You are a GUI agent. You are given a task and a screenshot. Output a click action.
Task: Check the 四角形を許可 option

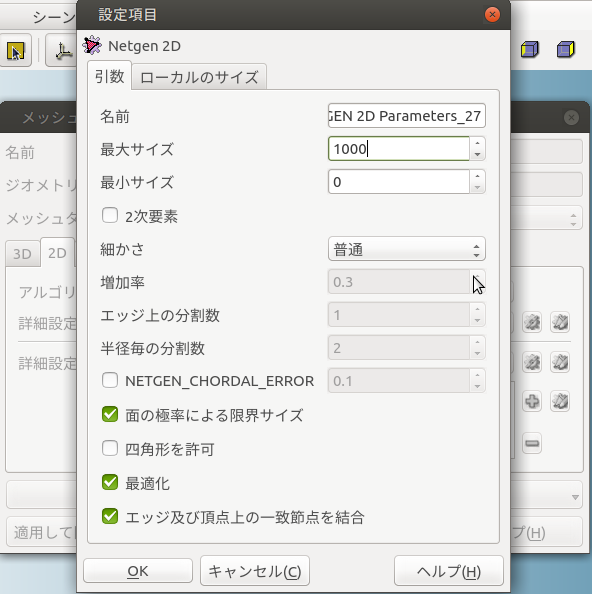110,449
